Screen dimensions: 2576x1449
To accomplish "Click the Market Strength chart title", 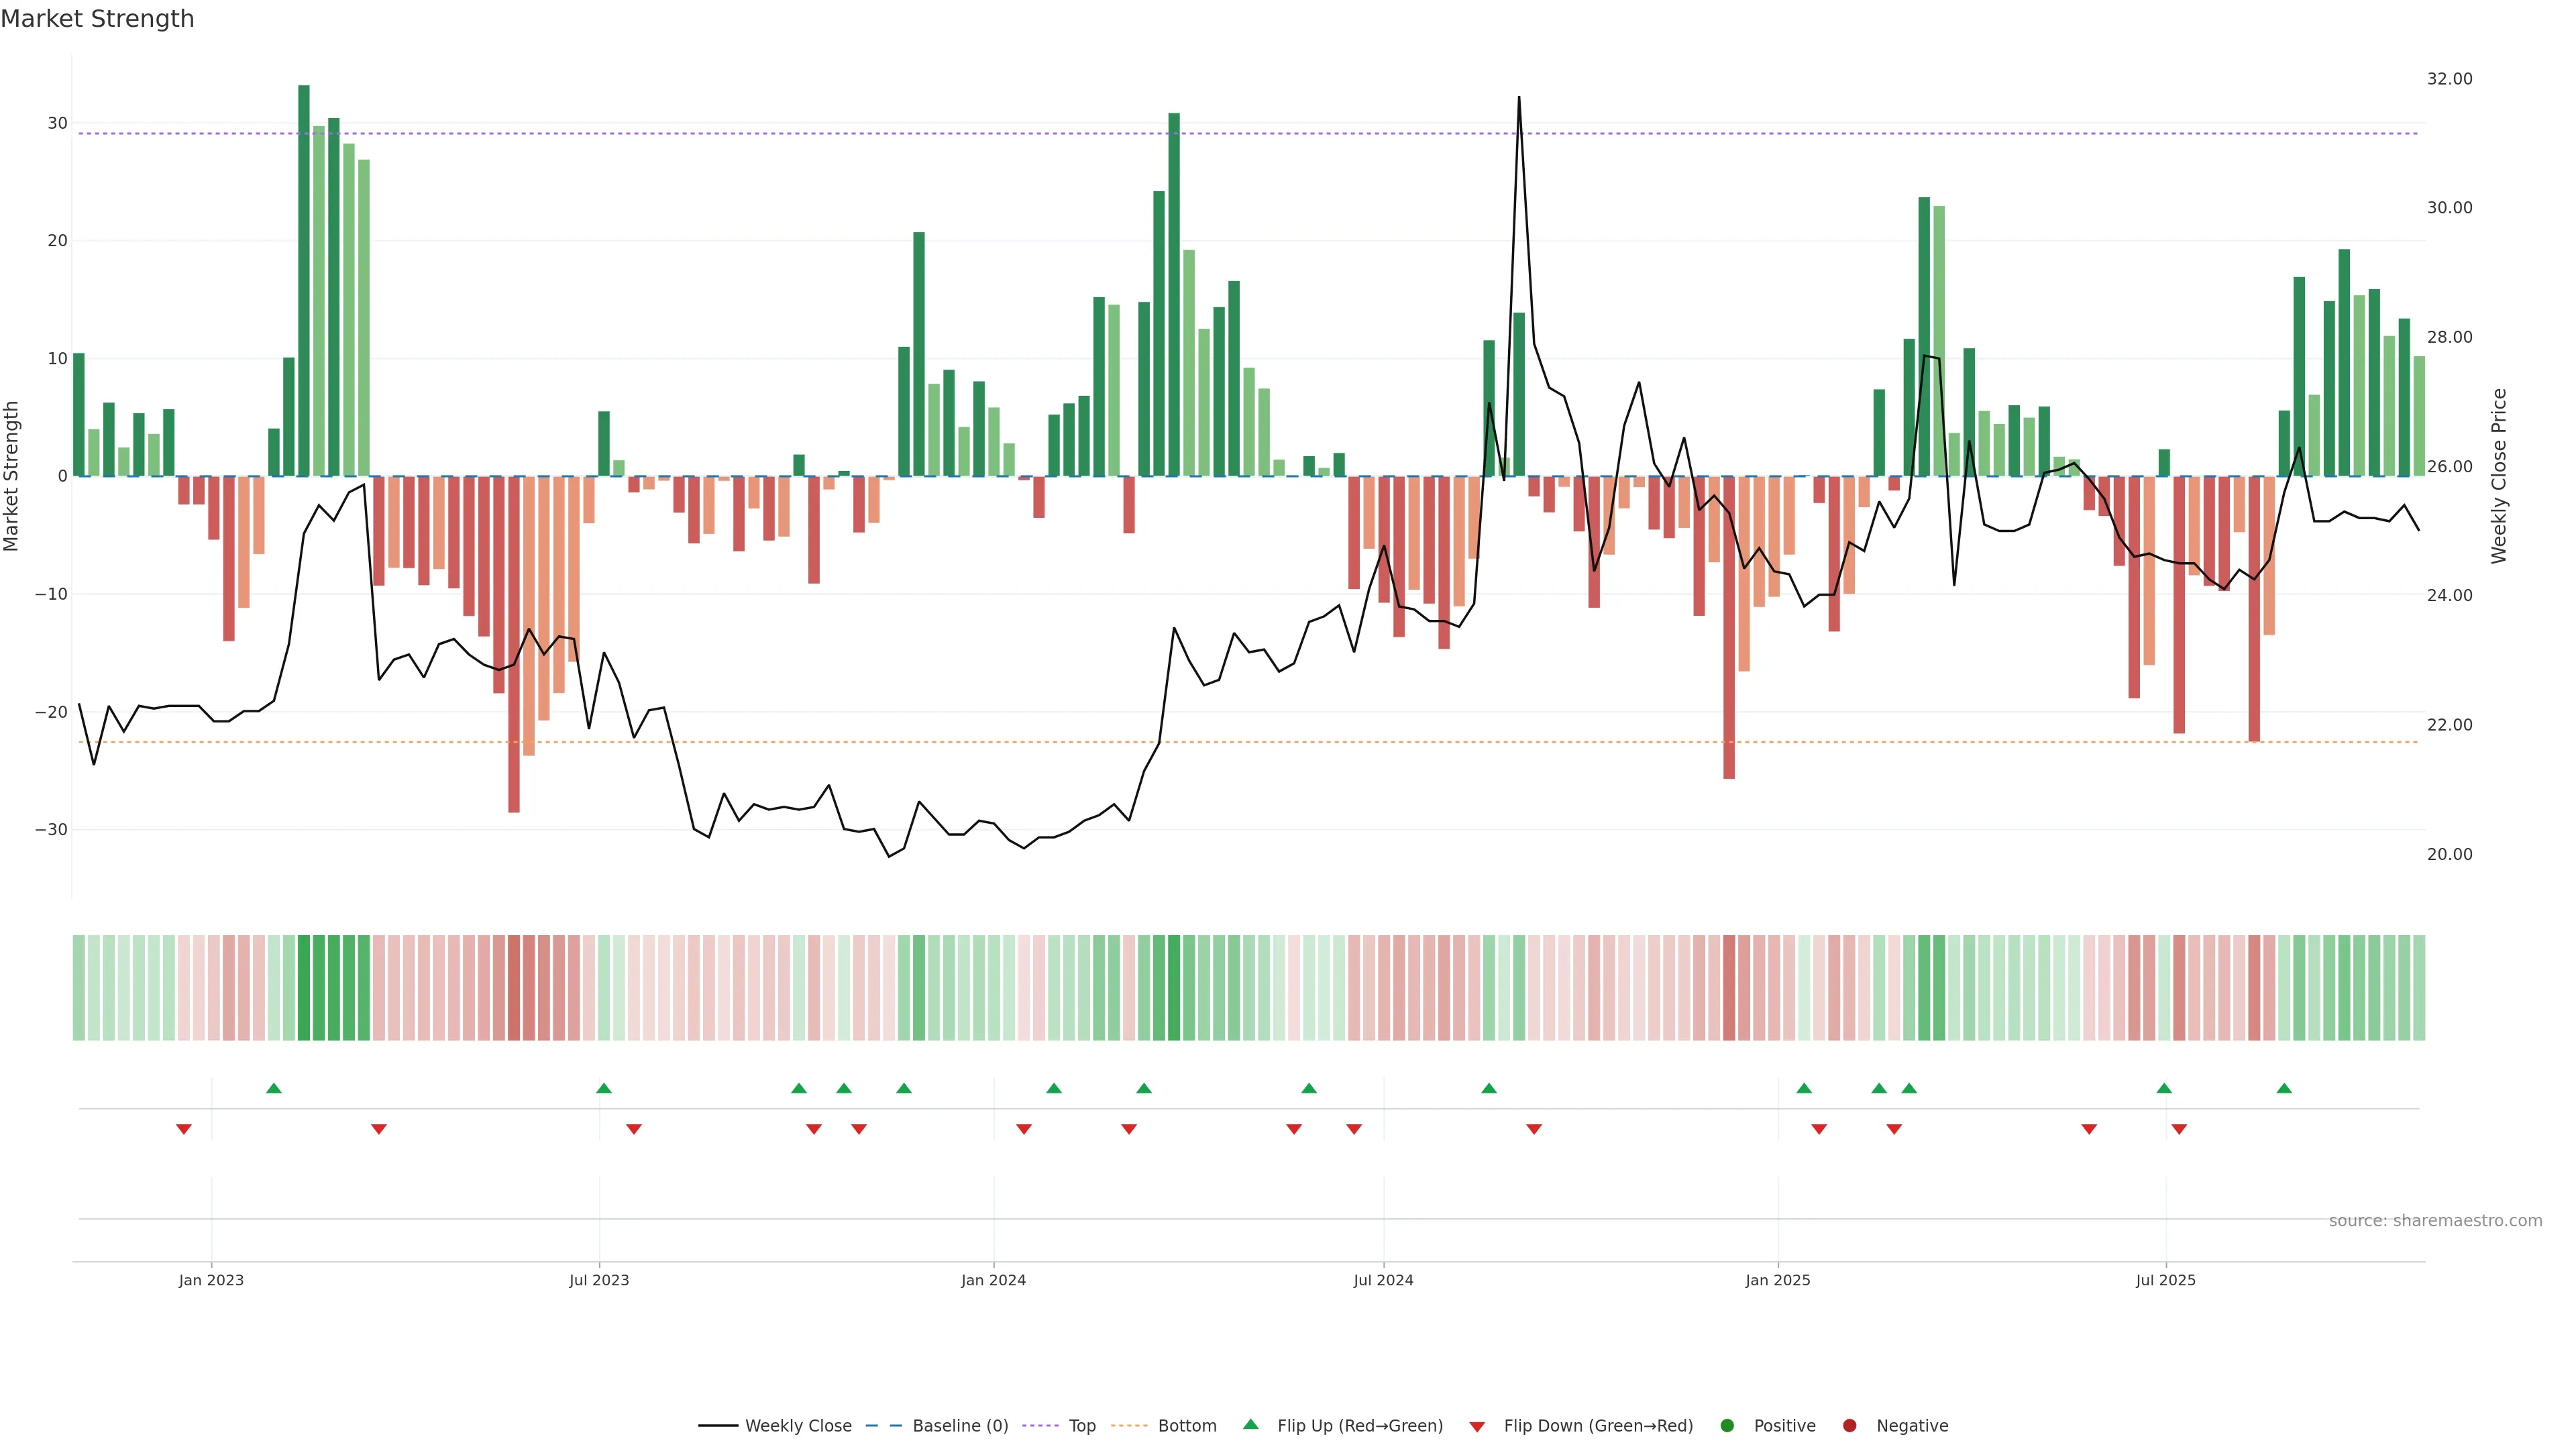I will [x=98, y=19].
